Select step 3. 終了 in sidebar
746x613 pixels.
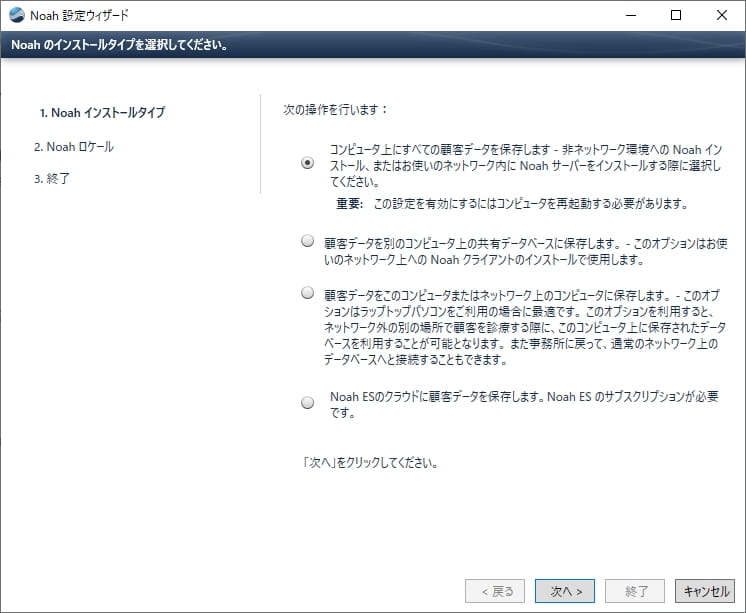coord(52,178)
